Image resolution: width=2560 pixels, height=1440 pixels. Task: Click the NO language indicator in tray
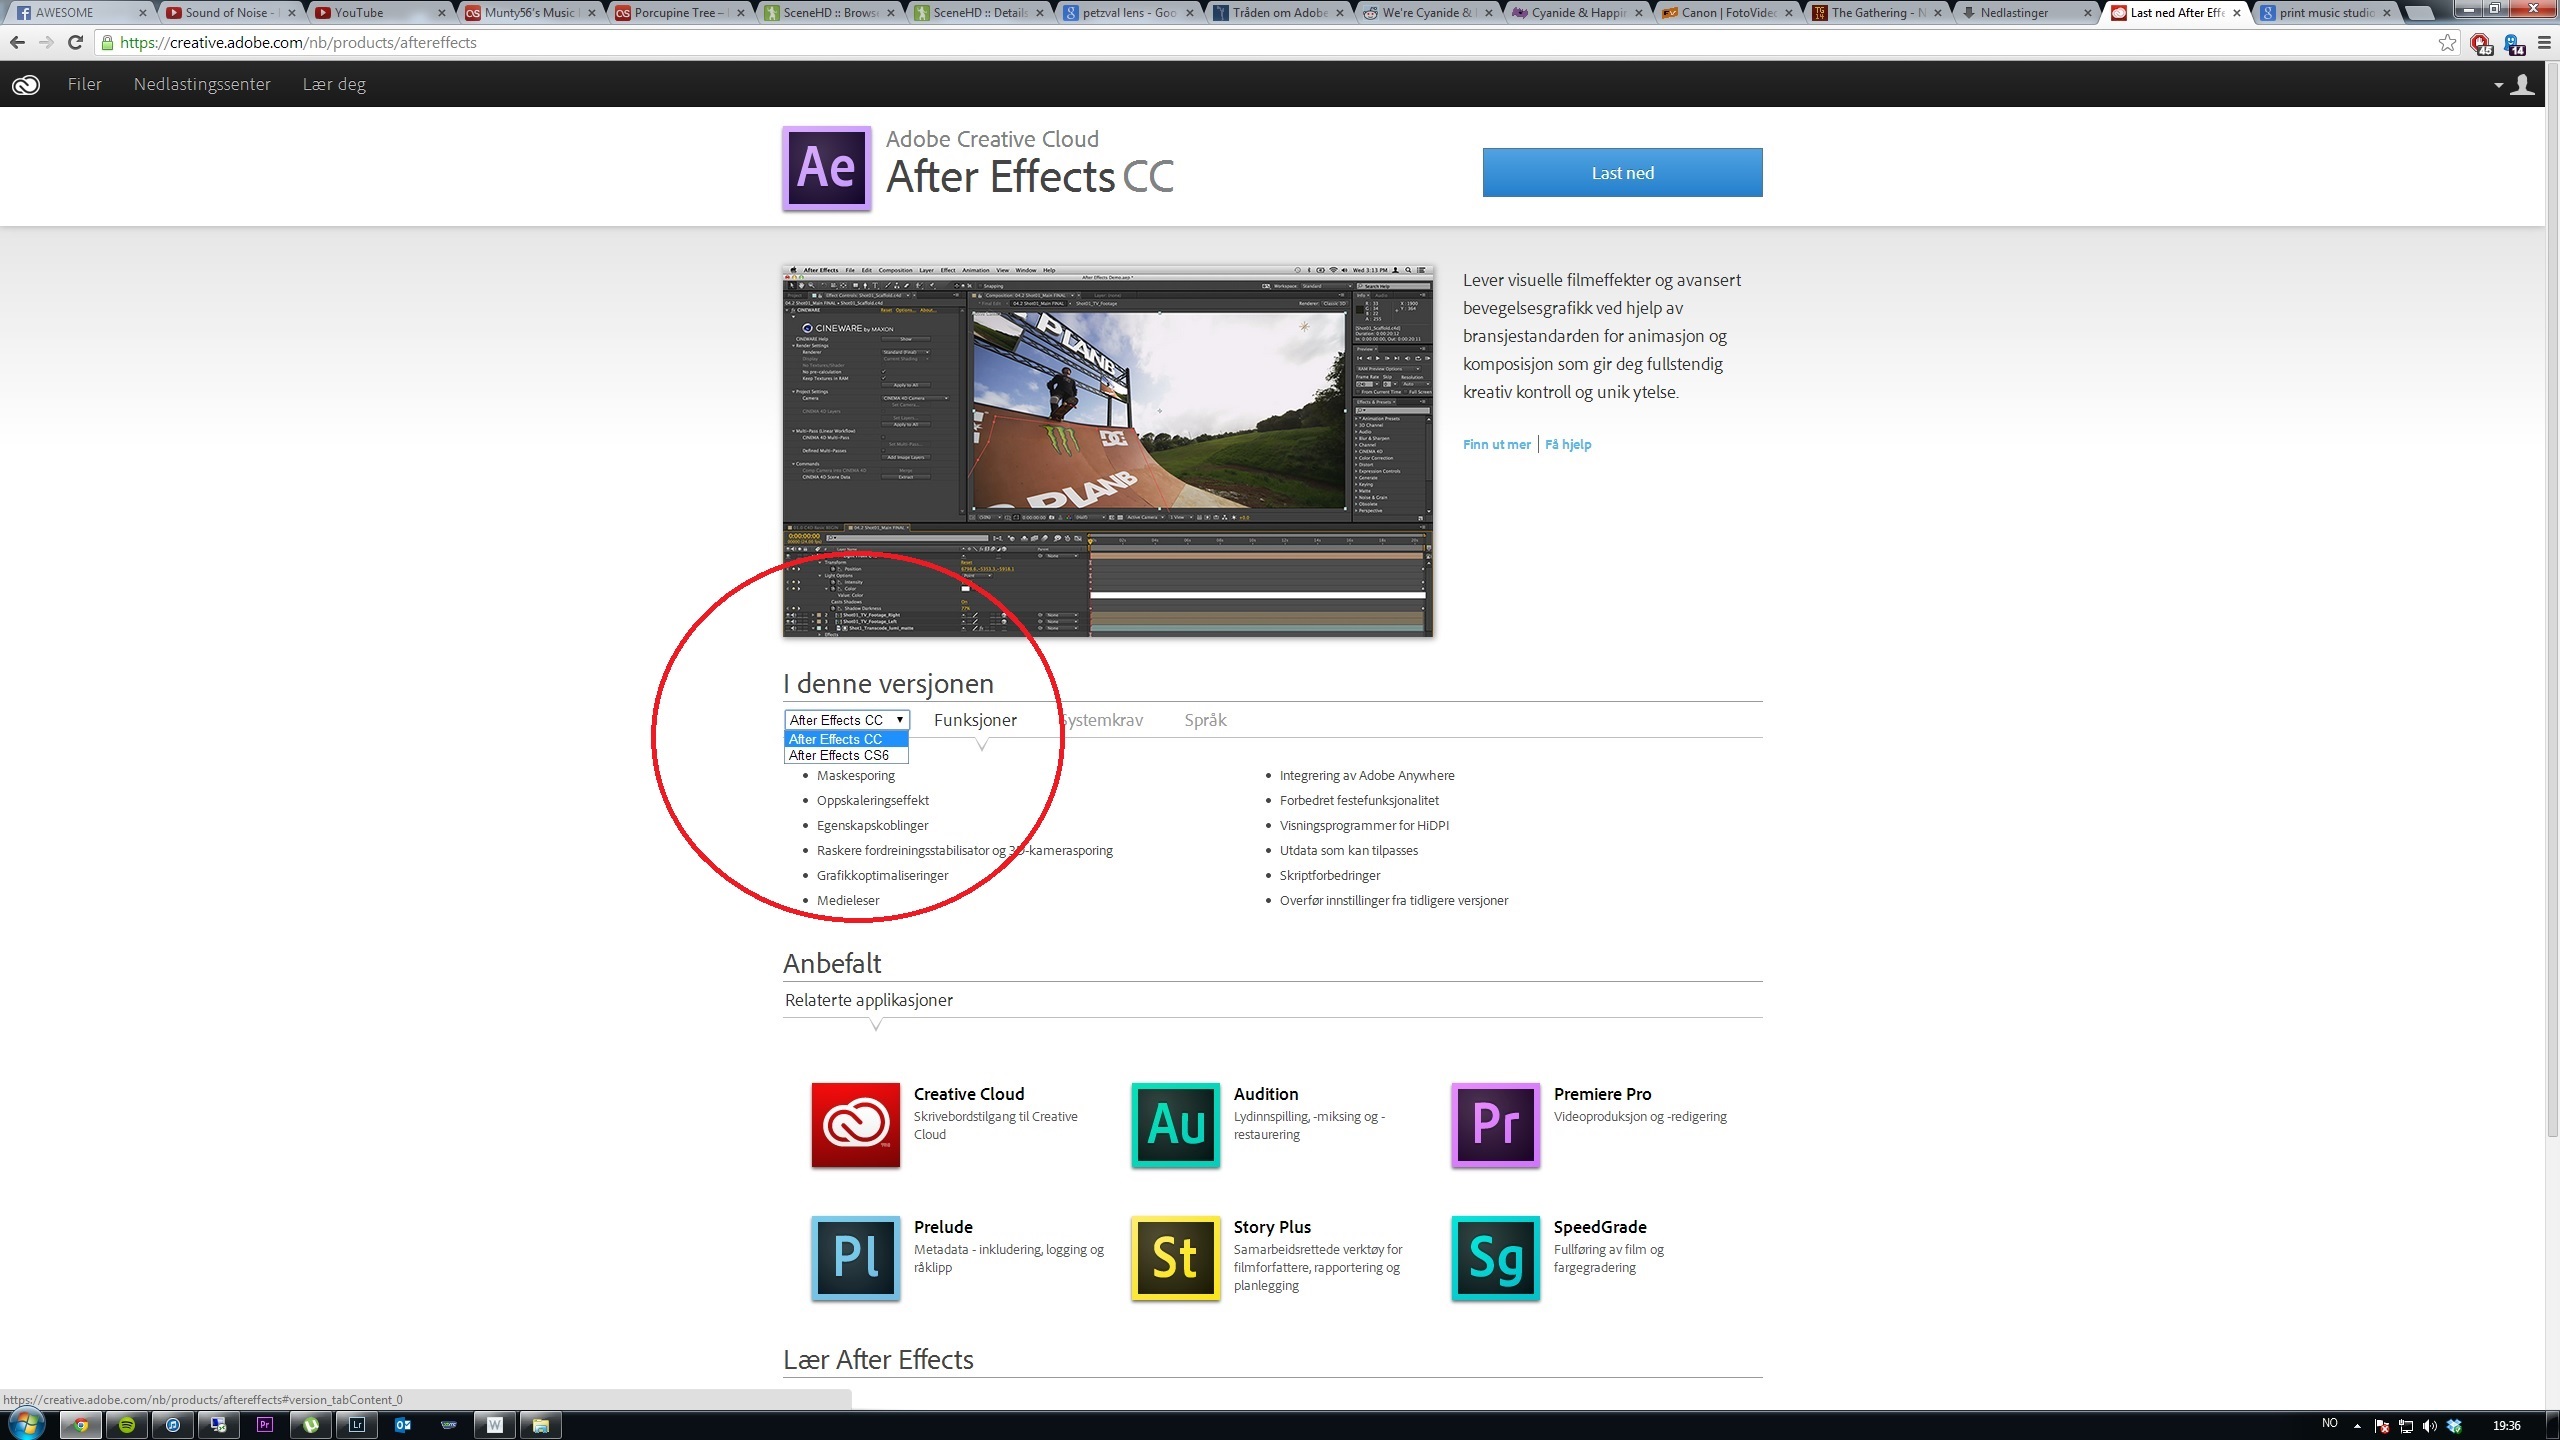point(2330,1424)
